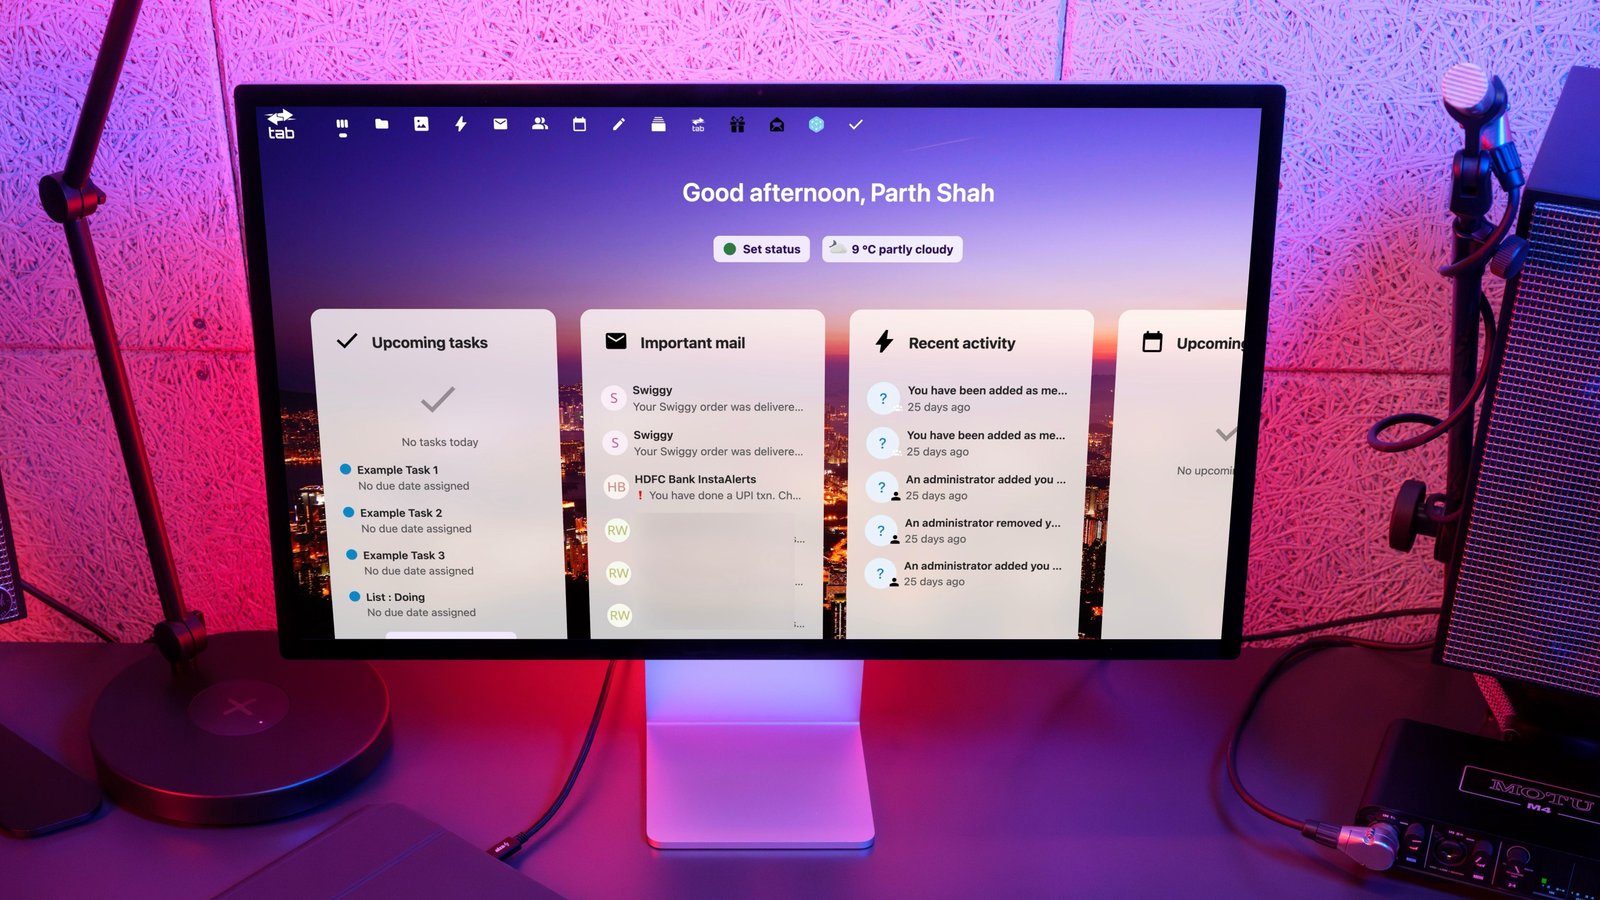This screenshot has width=1600, height=900.
Task: Click the Example Task 1 title text
Action: coord(398,470)
